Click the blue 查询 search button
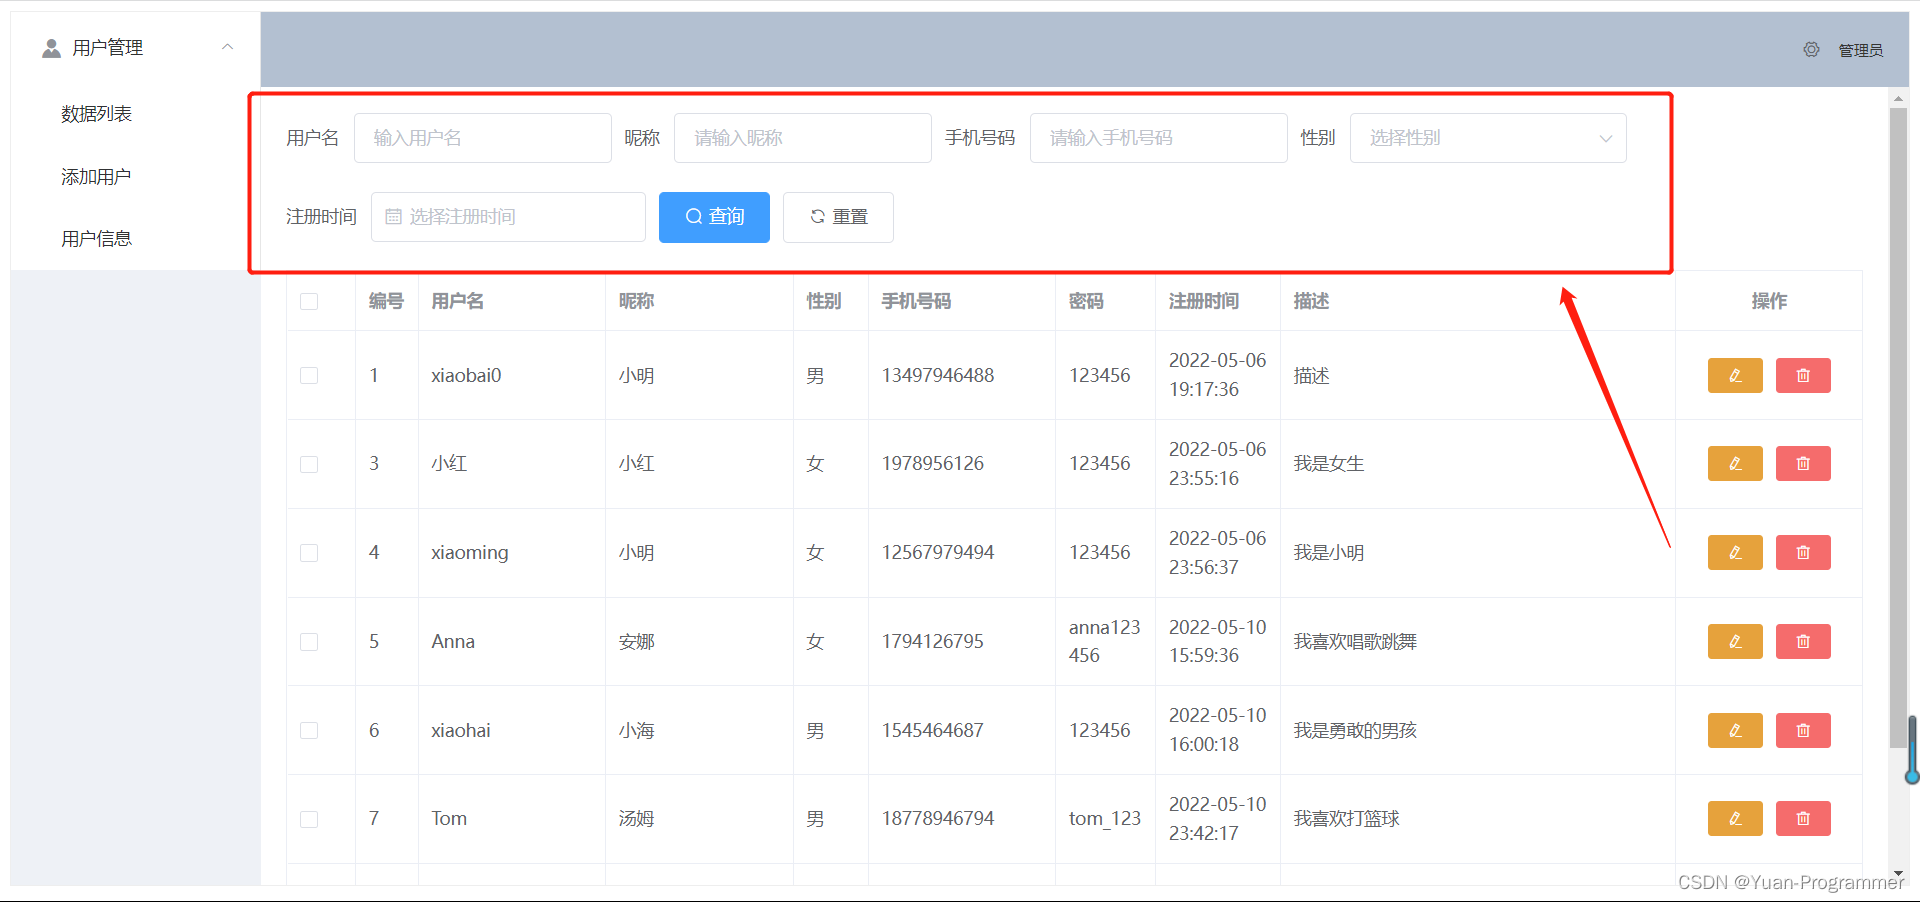1920x902 pixels. coord(714,217)
